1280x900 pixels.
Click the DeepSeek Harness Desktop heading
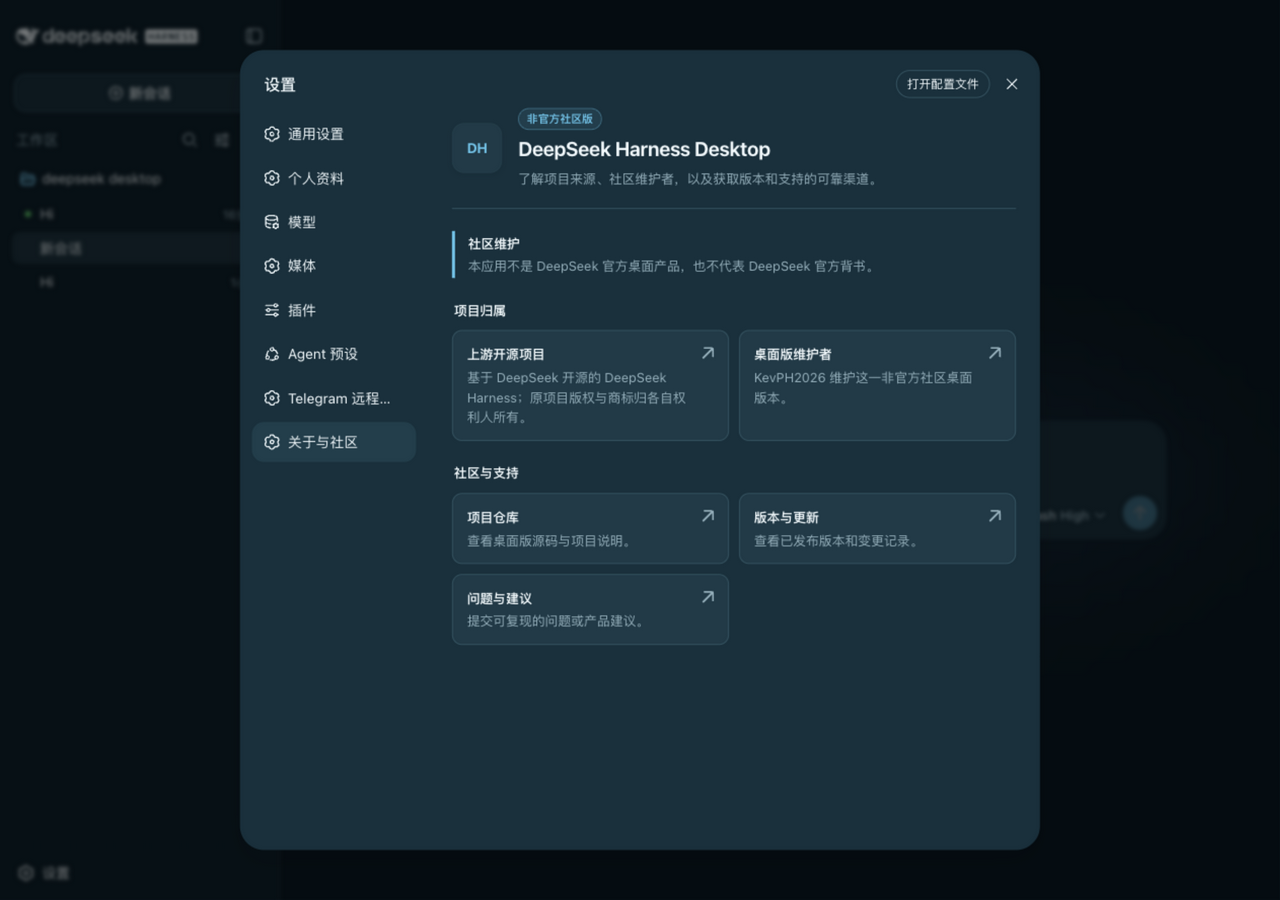pyautogui.click(x=644, y=149)
